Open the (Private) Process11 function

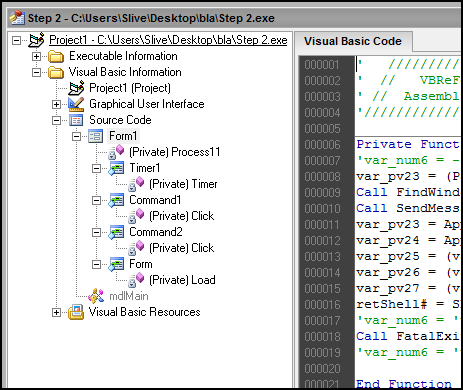175,152
